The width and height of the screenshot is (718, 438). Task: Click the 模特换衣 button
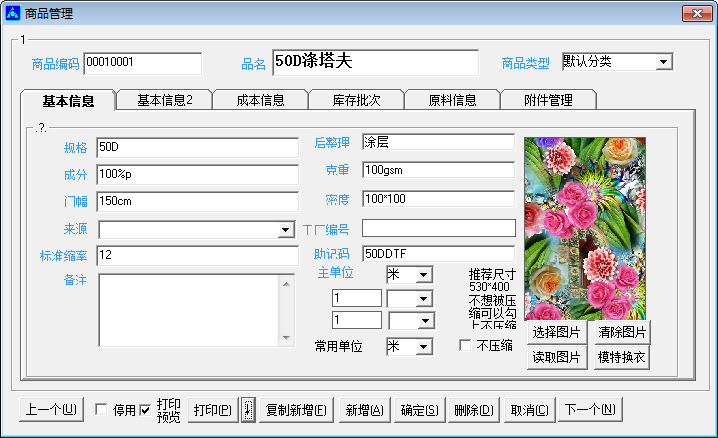pos(622,357)
